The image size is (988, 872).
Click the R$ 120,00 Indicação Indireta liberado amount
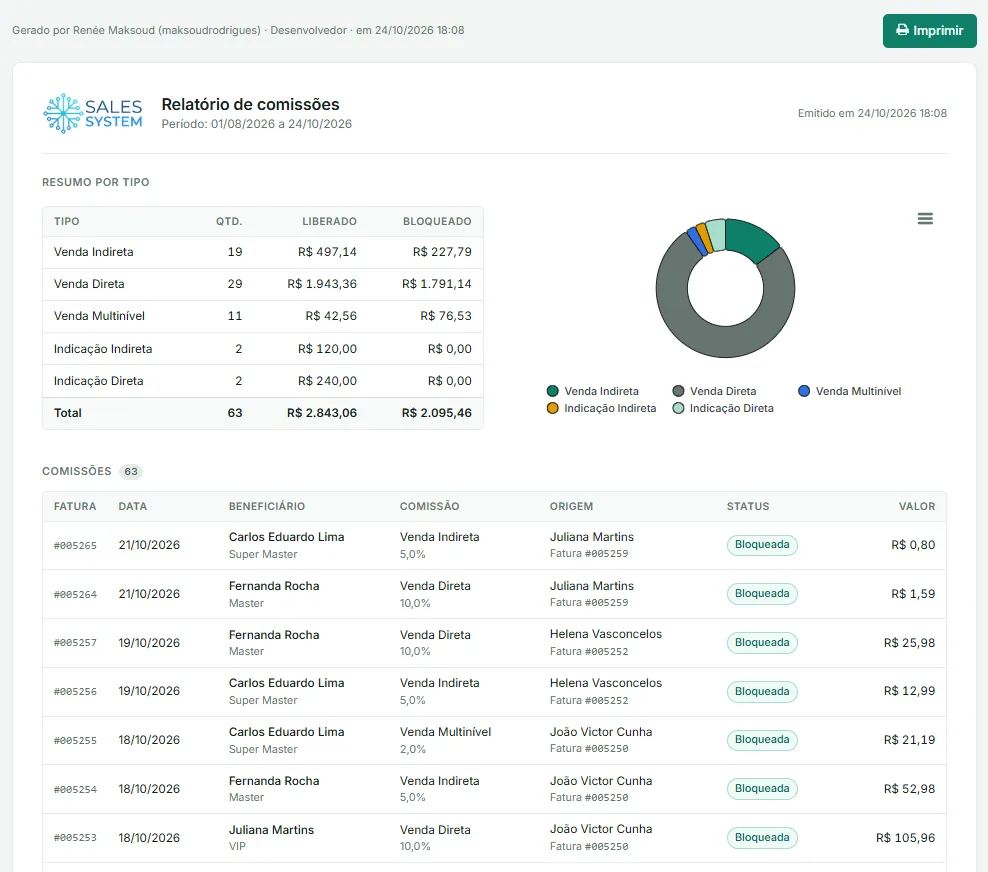327,349
